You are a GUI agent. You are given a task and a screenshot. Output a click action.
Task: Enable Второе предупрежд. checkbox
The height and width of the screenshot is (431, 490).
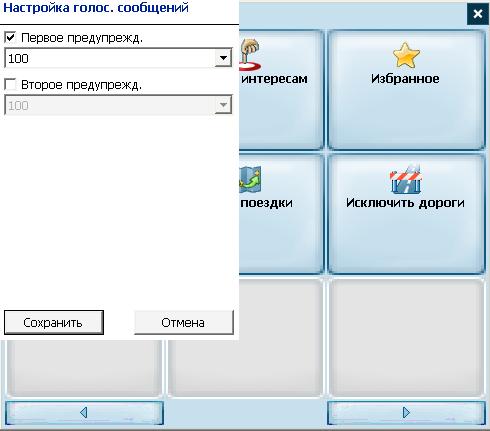click(x=10, y=84)
